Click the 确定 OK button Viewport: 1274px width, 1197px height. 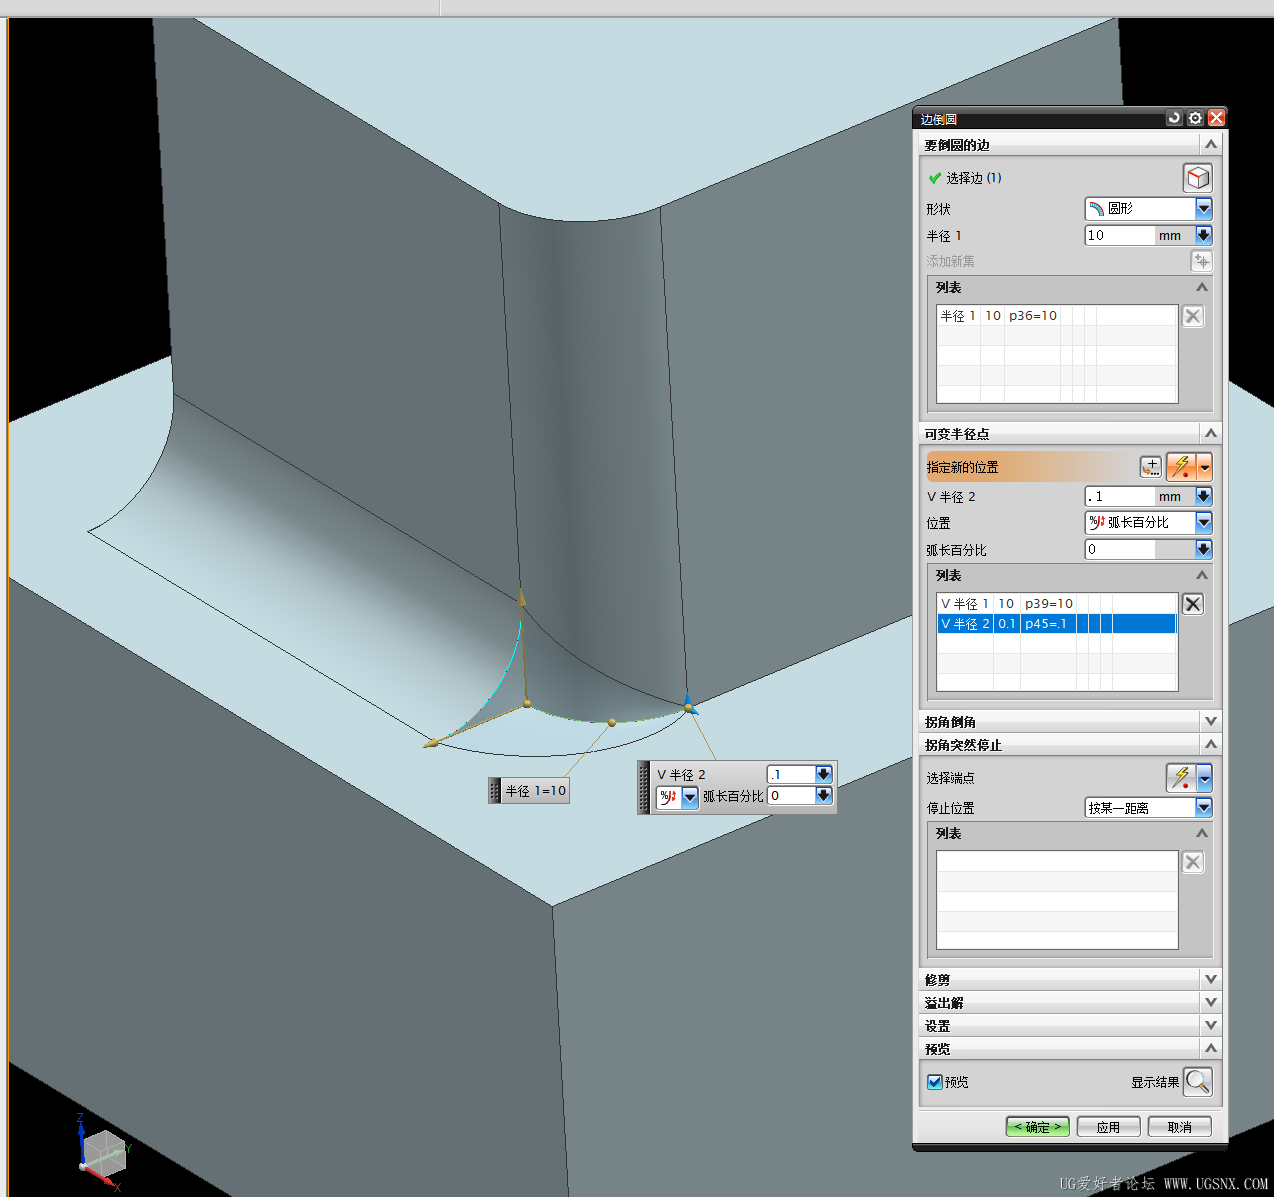click(1038, 1127)
